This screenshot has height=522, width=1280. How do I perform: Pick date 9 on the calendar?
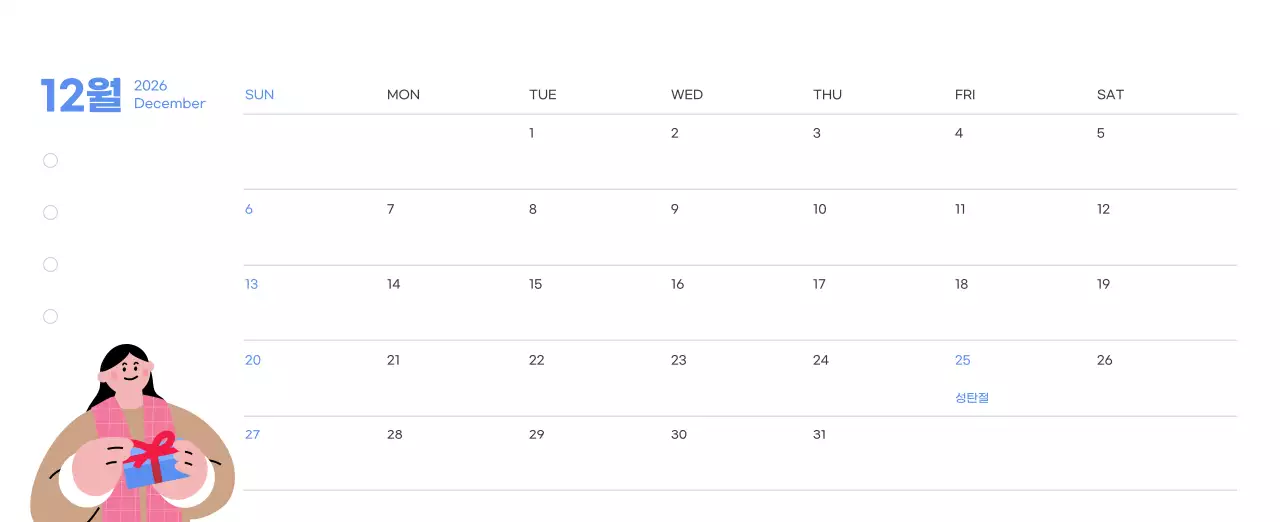pyautogui.click(x=675, y=209)
